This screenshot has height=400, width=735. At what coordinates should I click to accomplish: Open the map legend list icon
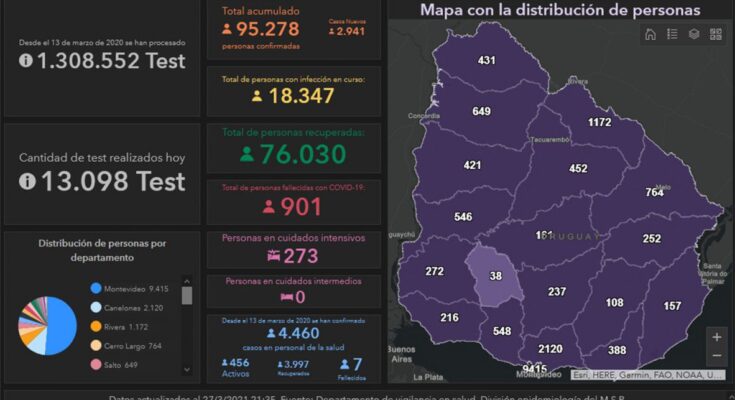tap(672, 34)
